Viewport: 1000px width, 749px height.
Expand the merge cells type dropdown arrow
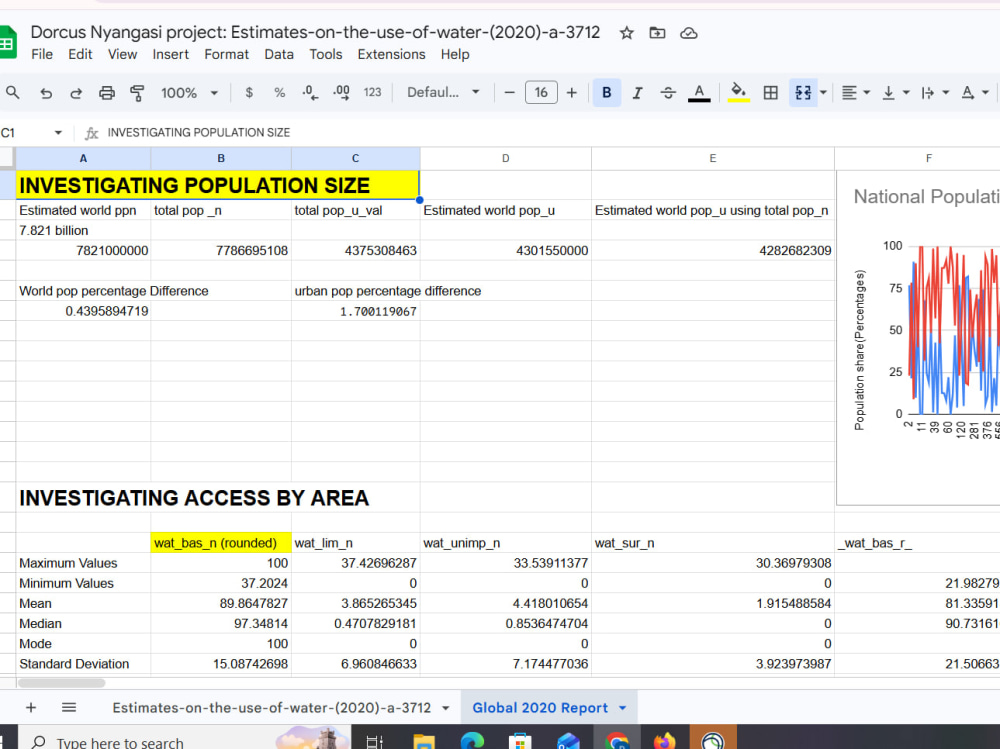coord(823,93)
